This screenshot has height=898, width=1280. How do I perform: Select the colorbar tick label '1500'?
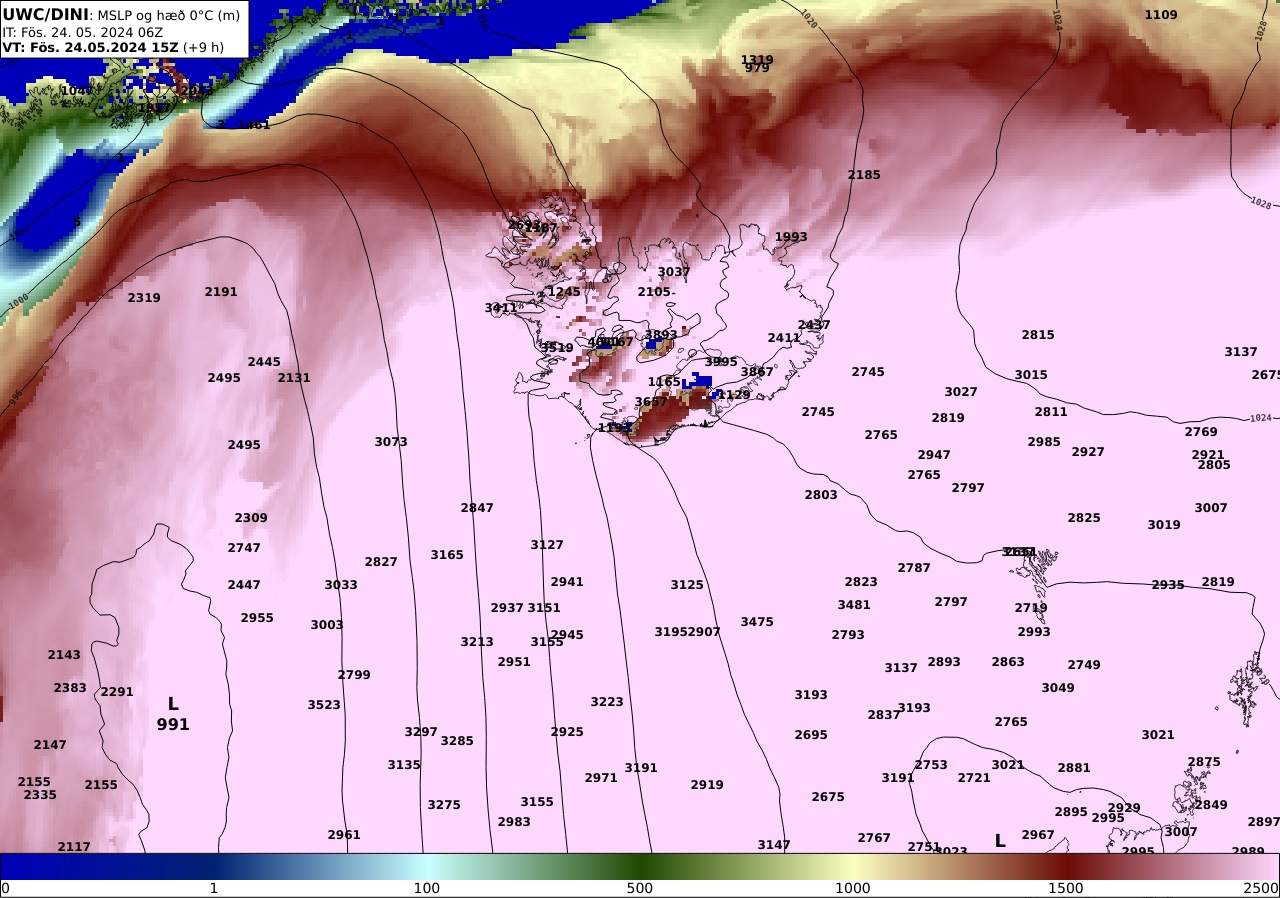click(x=1066, y=888)
